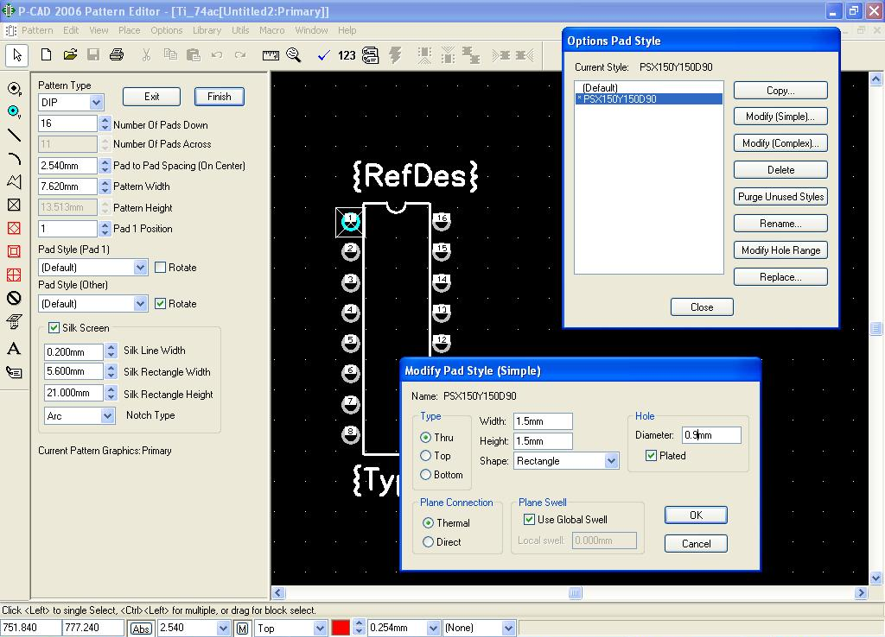Screen dimensions: 885x637
Task: Click the red layer color swatch
Action: click(x=340, y=628)
